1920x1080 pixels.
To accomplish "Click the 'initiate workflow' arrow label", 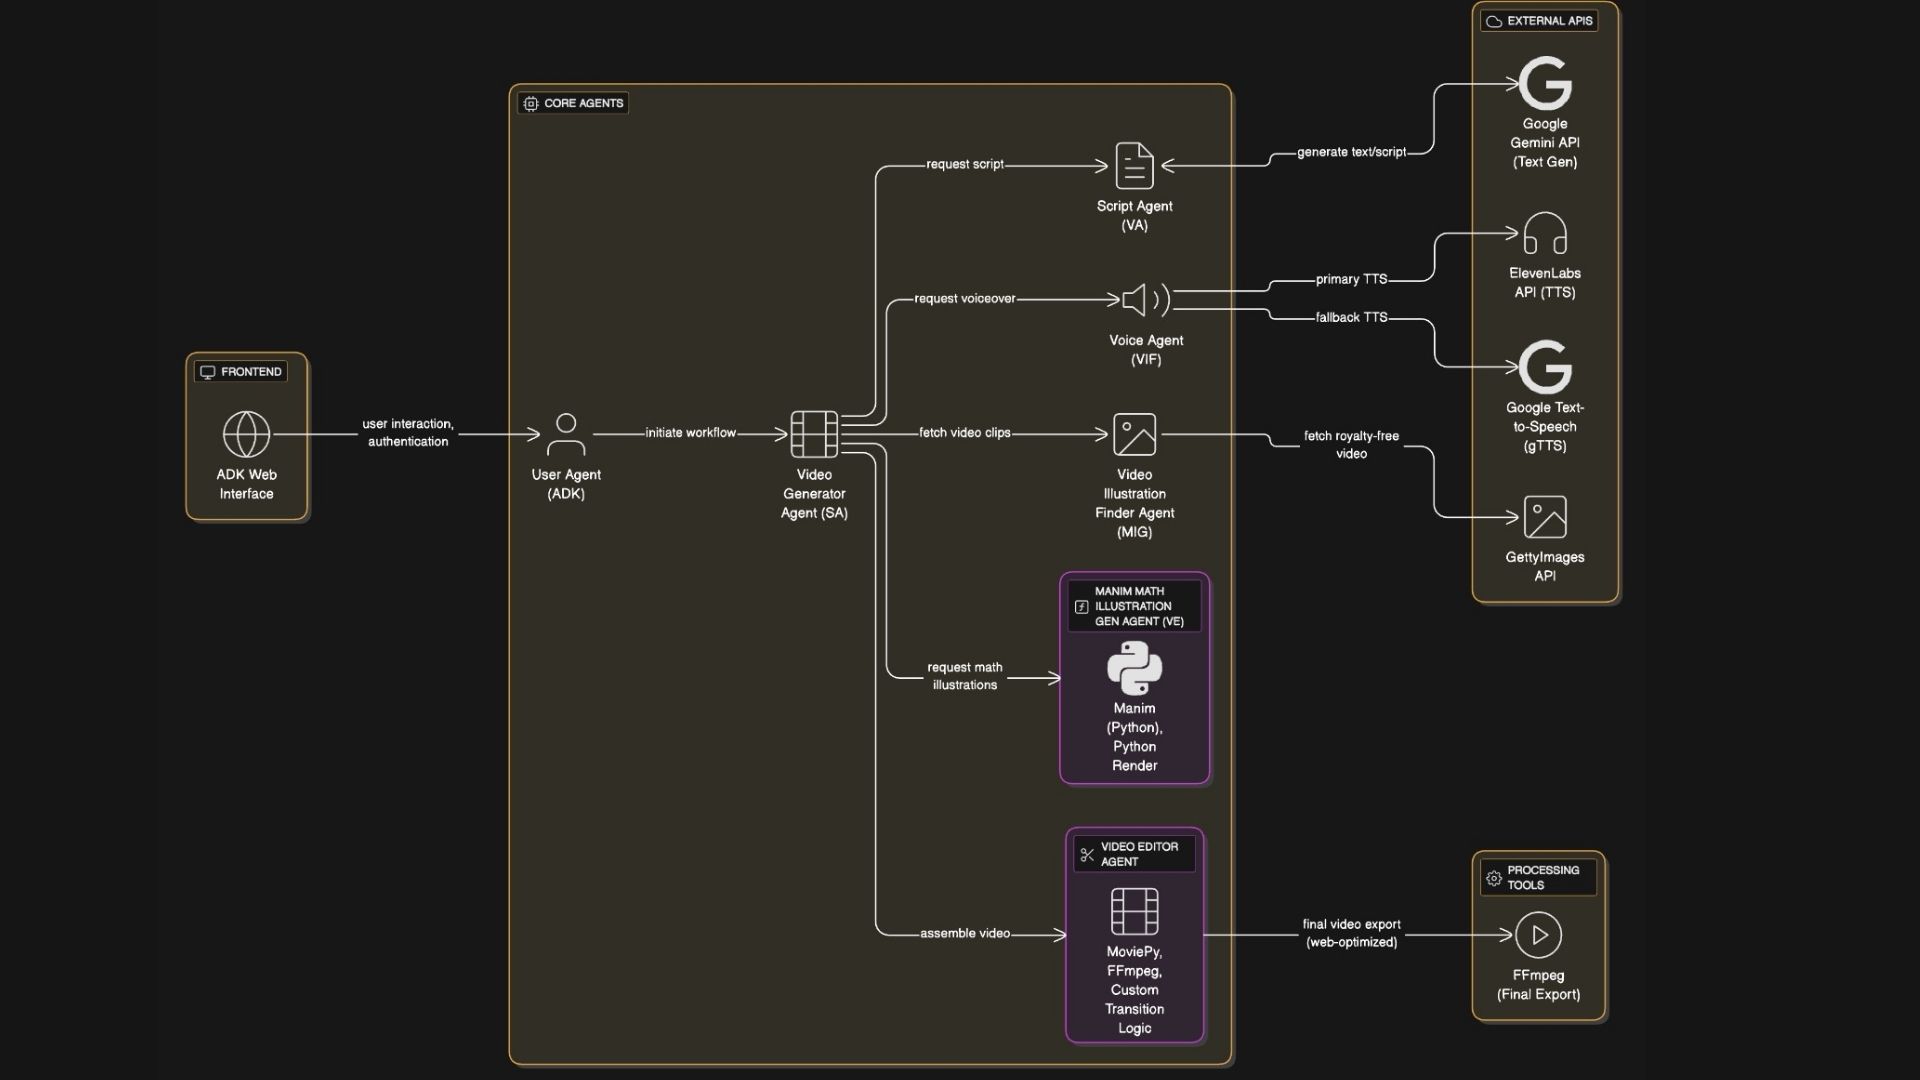I will pyautogui.click(x=690, y=433).
